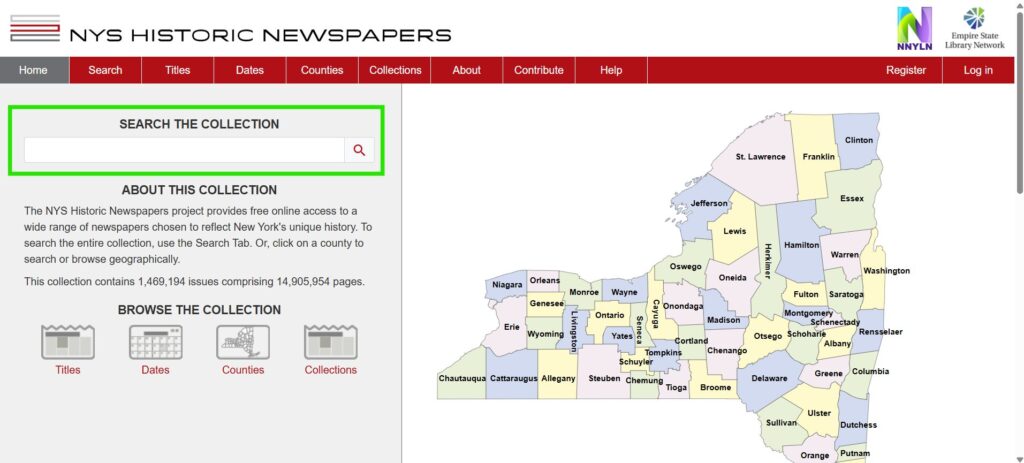Select Delaware county on the map

pos(769,379)
